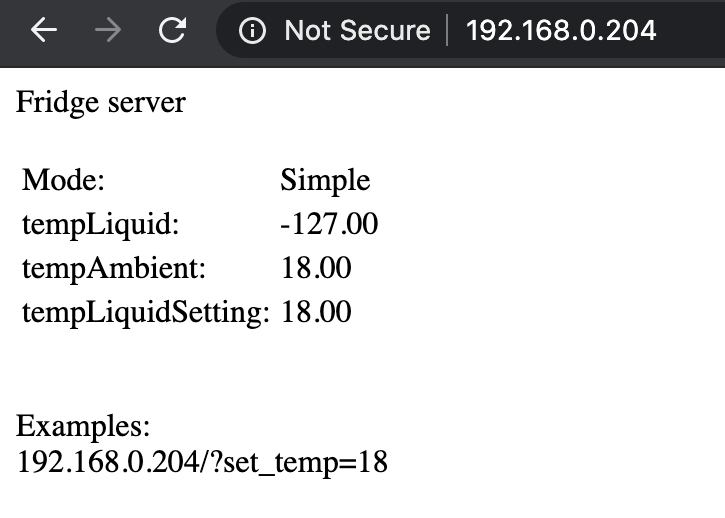Viewport: 725px width, 518px height.
Task: Open the site information circle icon
Action: (254, 31)
